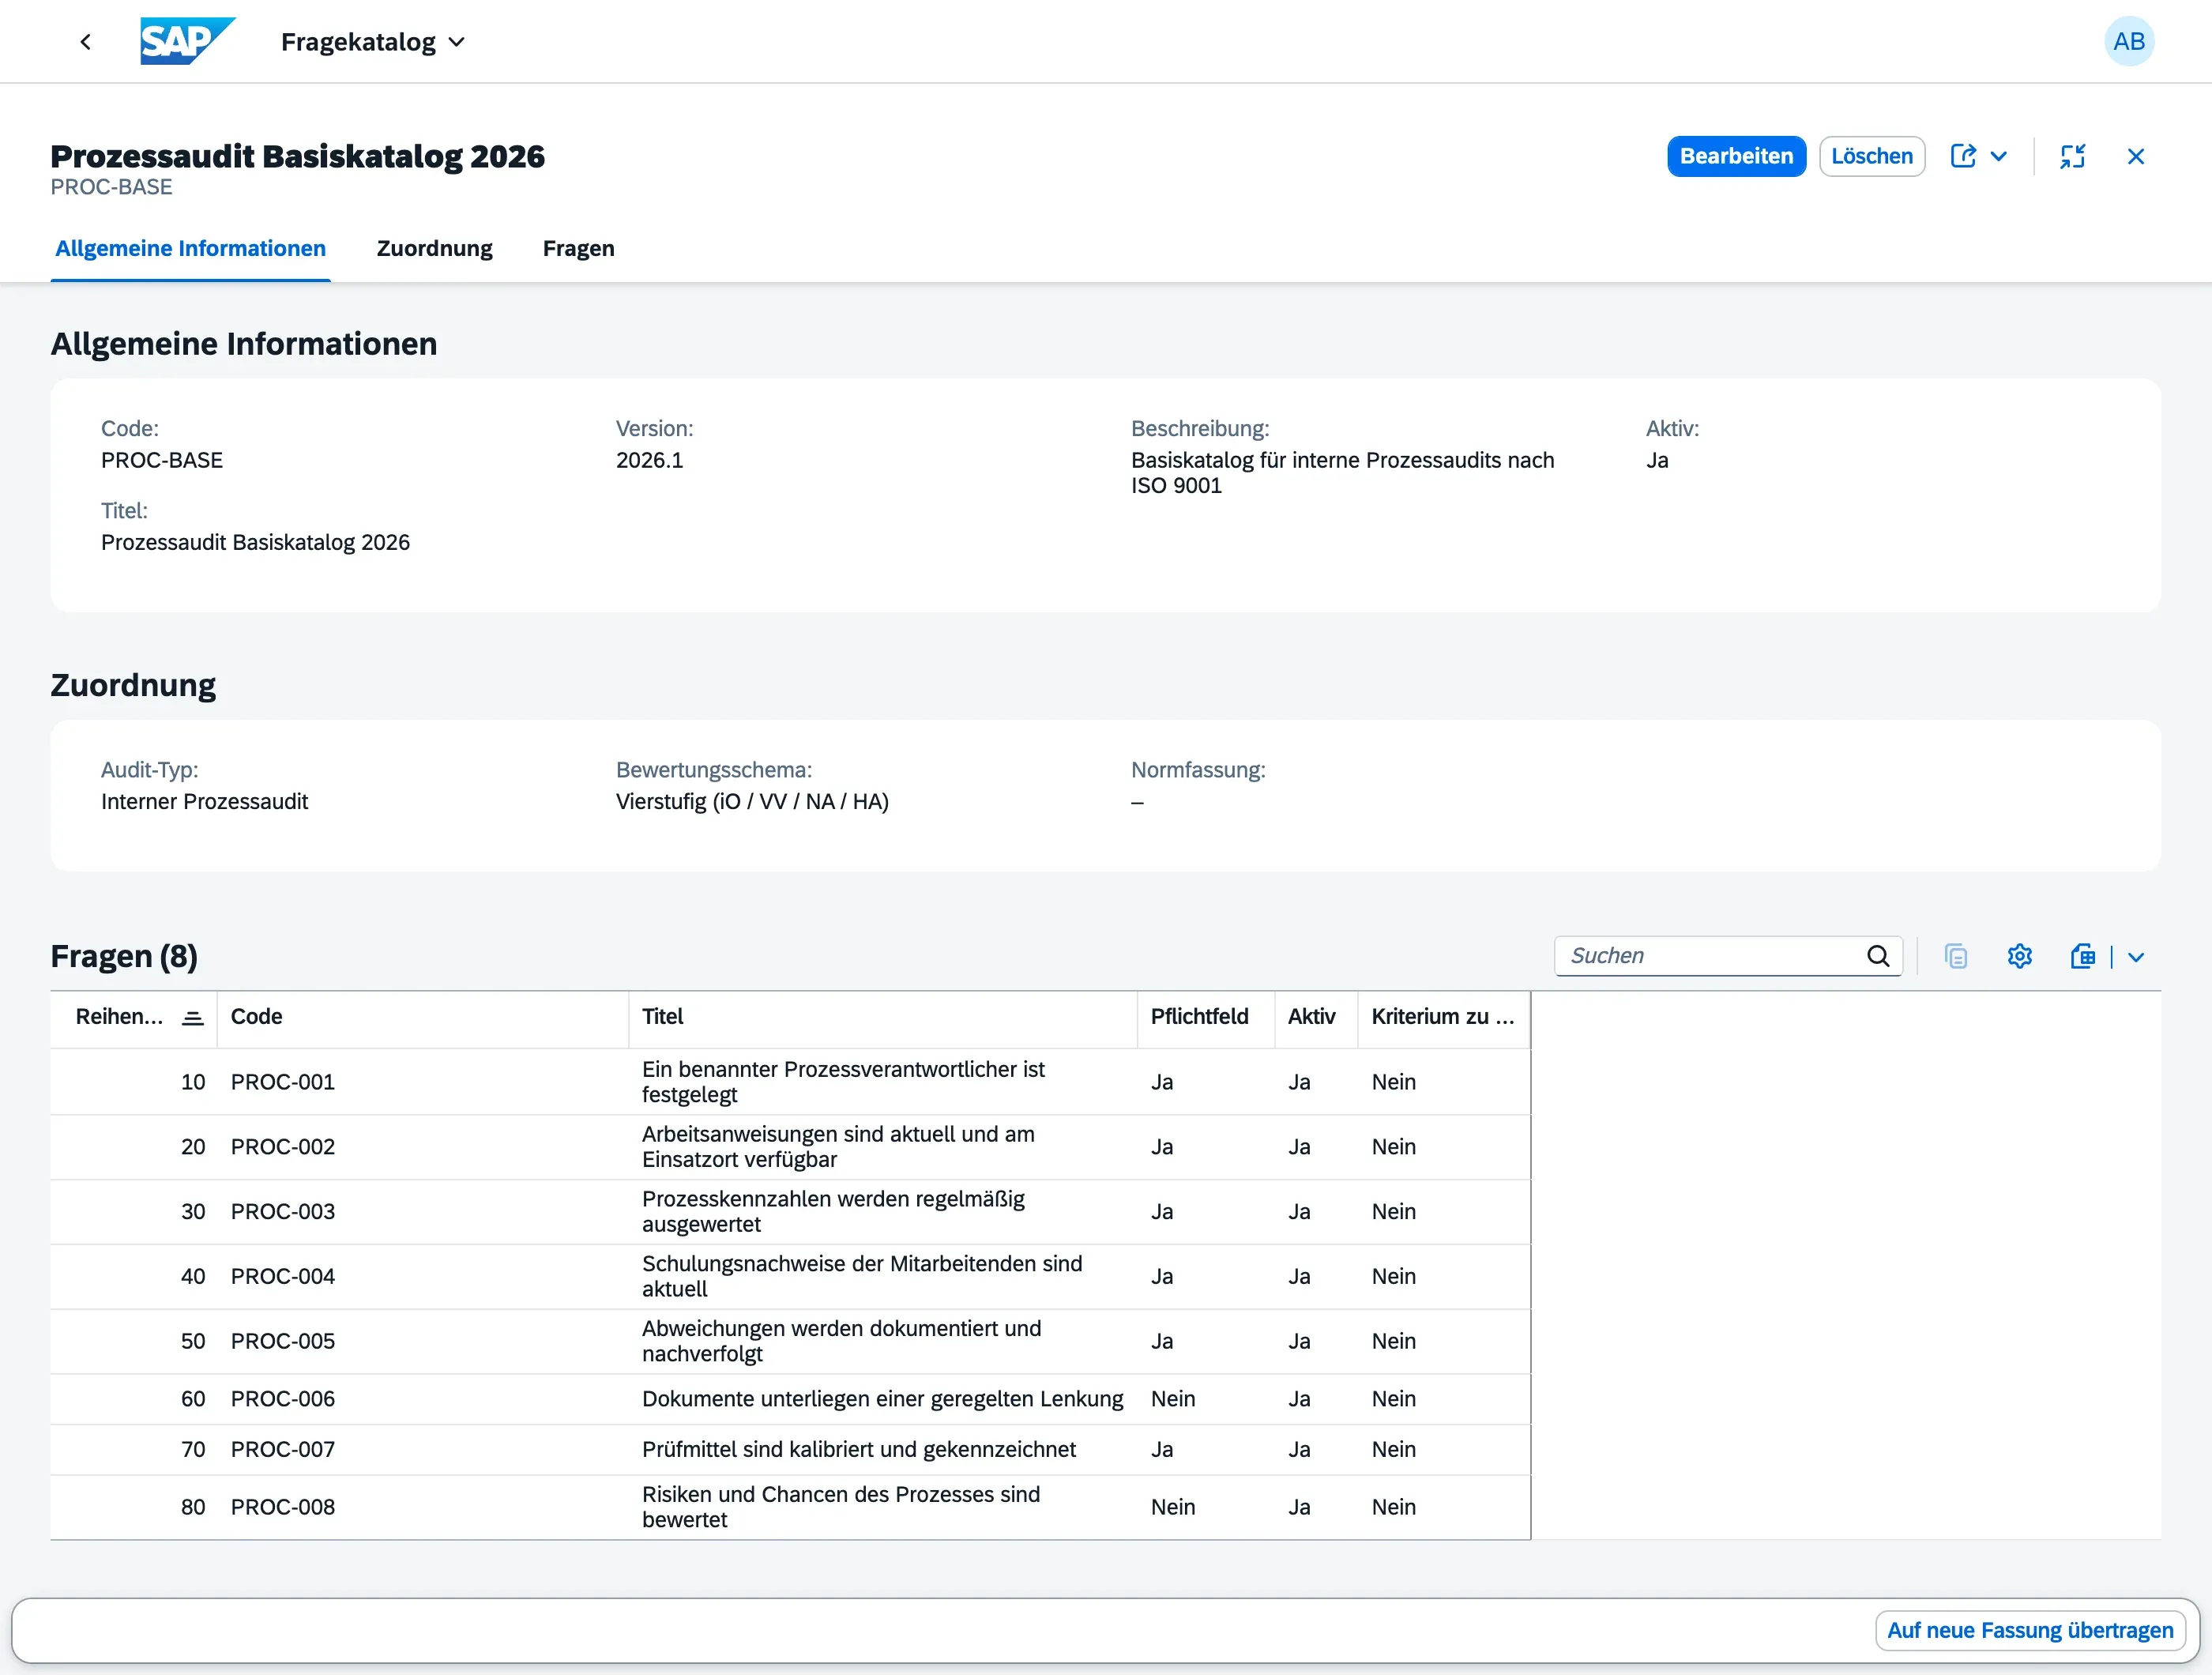Click sort indicator on Reihen column
The height and width of the screenshot is (1675, 2212).
pyautogui.click(x=193, y=1017)
